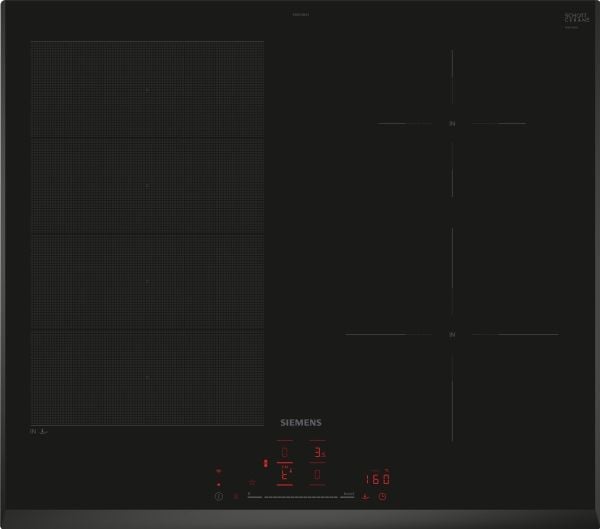Activate the frying sensor pan icon
600x529 pixels.
coord(365,496)
